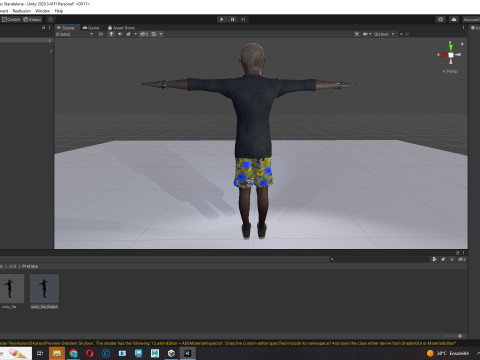This screenshot has height=360, width=480.
Task: Search by type icon in Project panel
Action: click(434, 259)
